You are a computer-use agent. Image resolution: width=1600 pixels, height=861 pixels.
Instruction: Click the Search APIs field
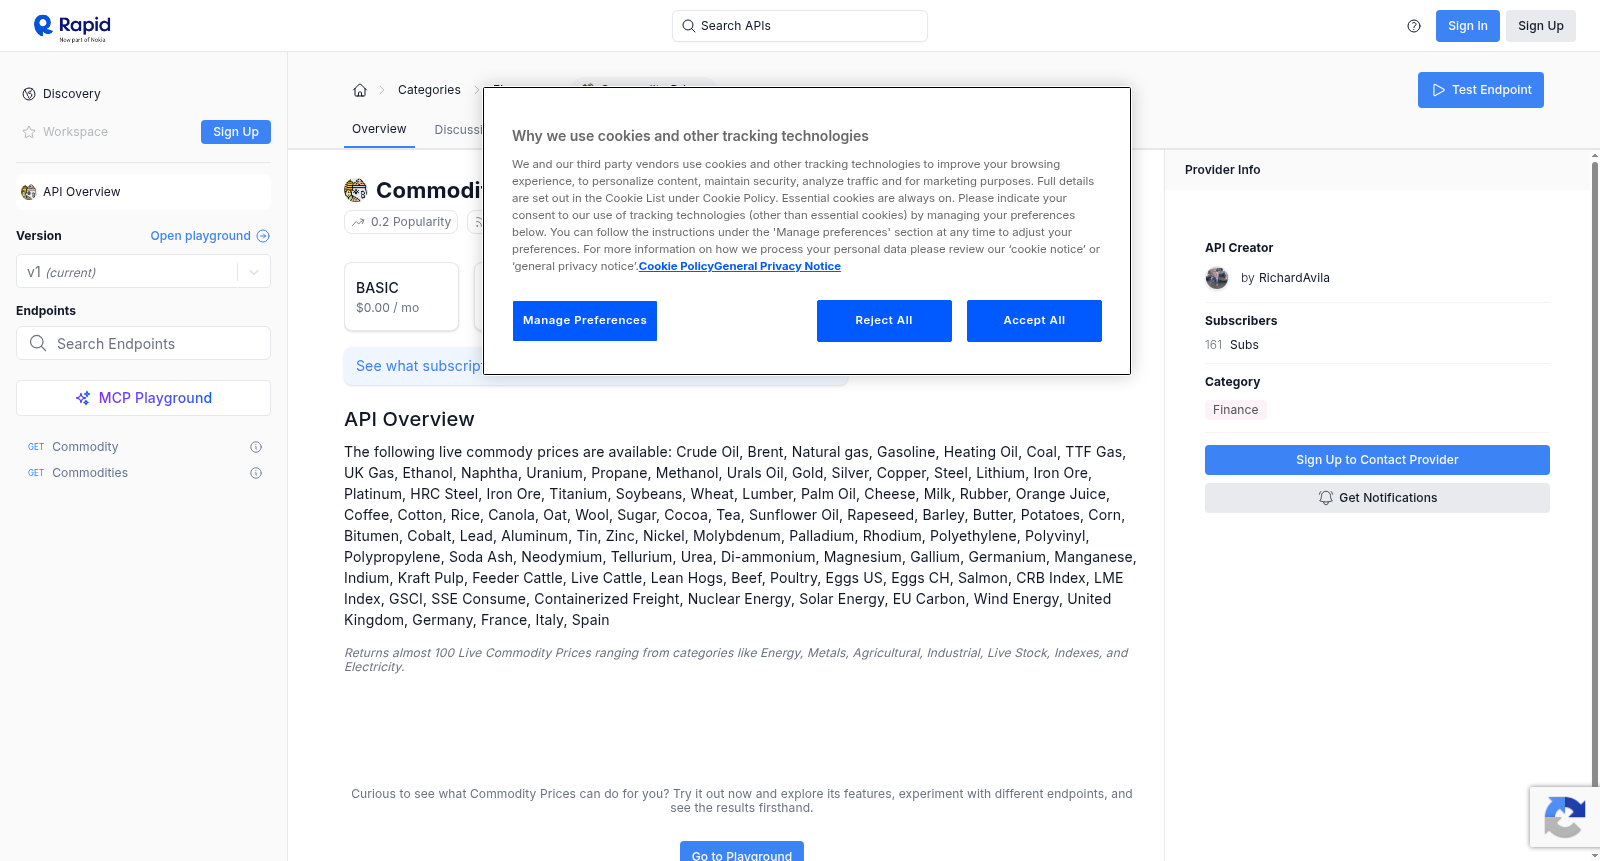coord(800,26)
